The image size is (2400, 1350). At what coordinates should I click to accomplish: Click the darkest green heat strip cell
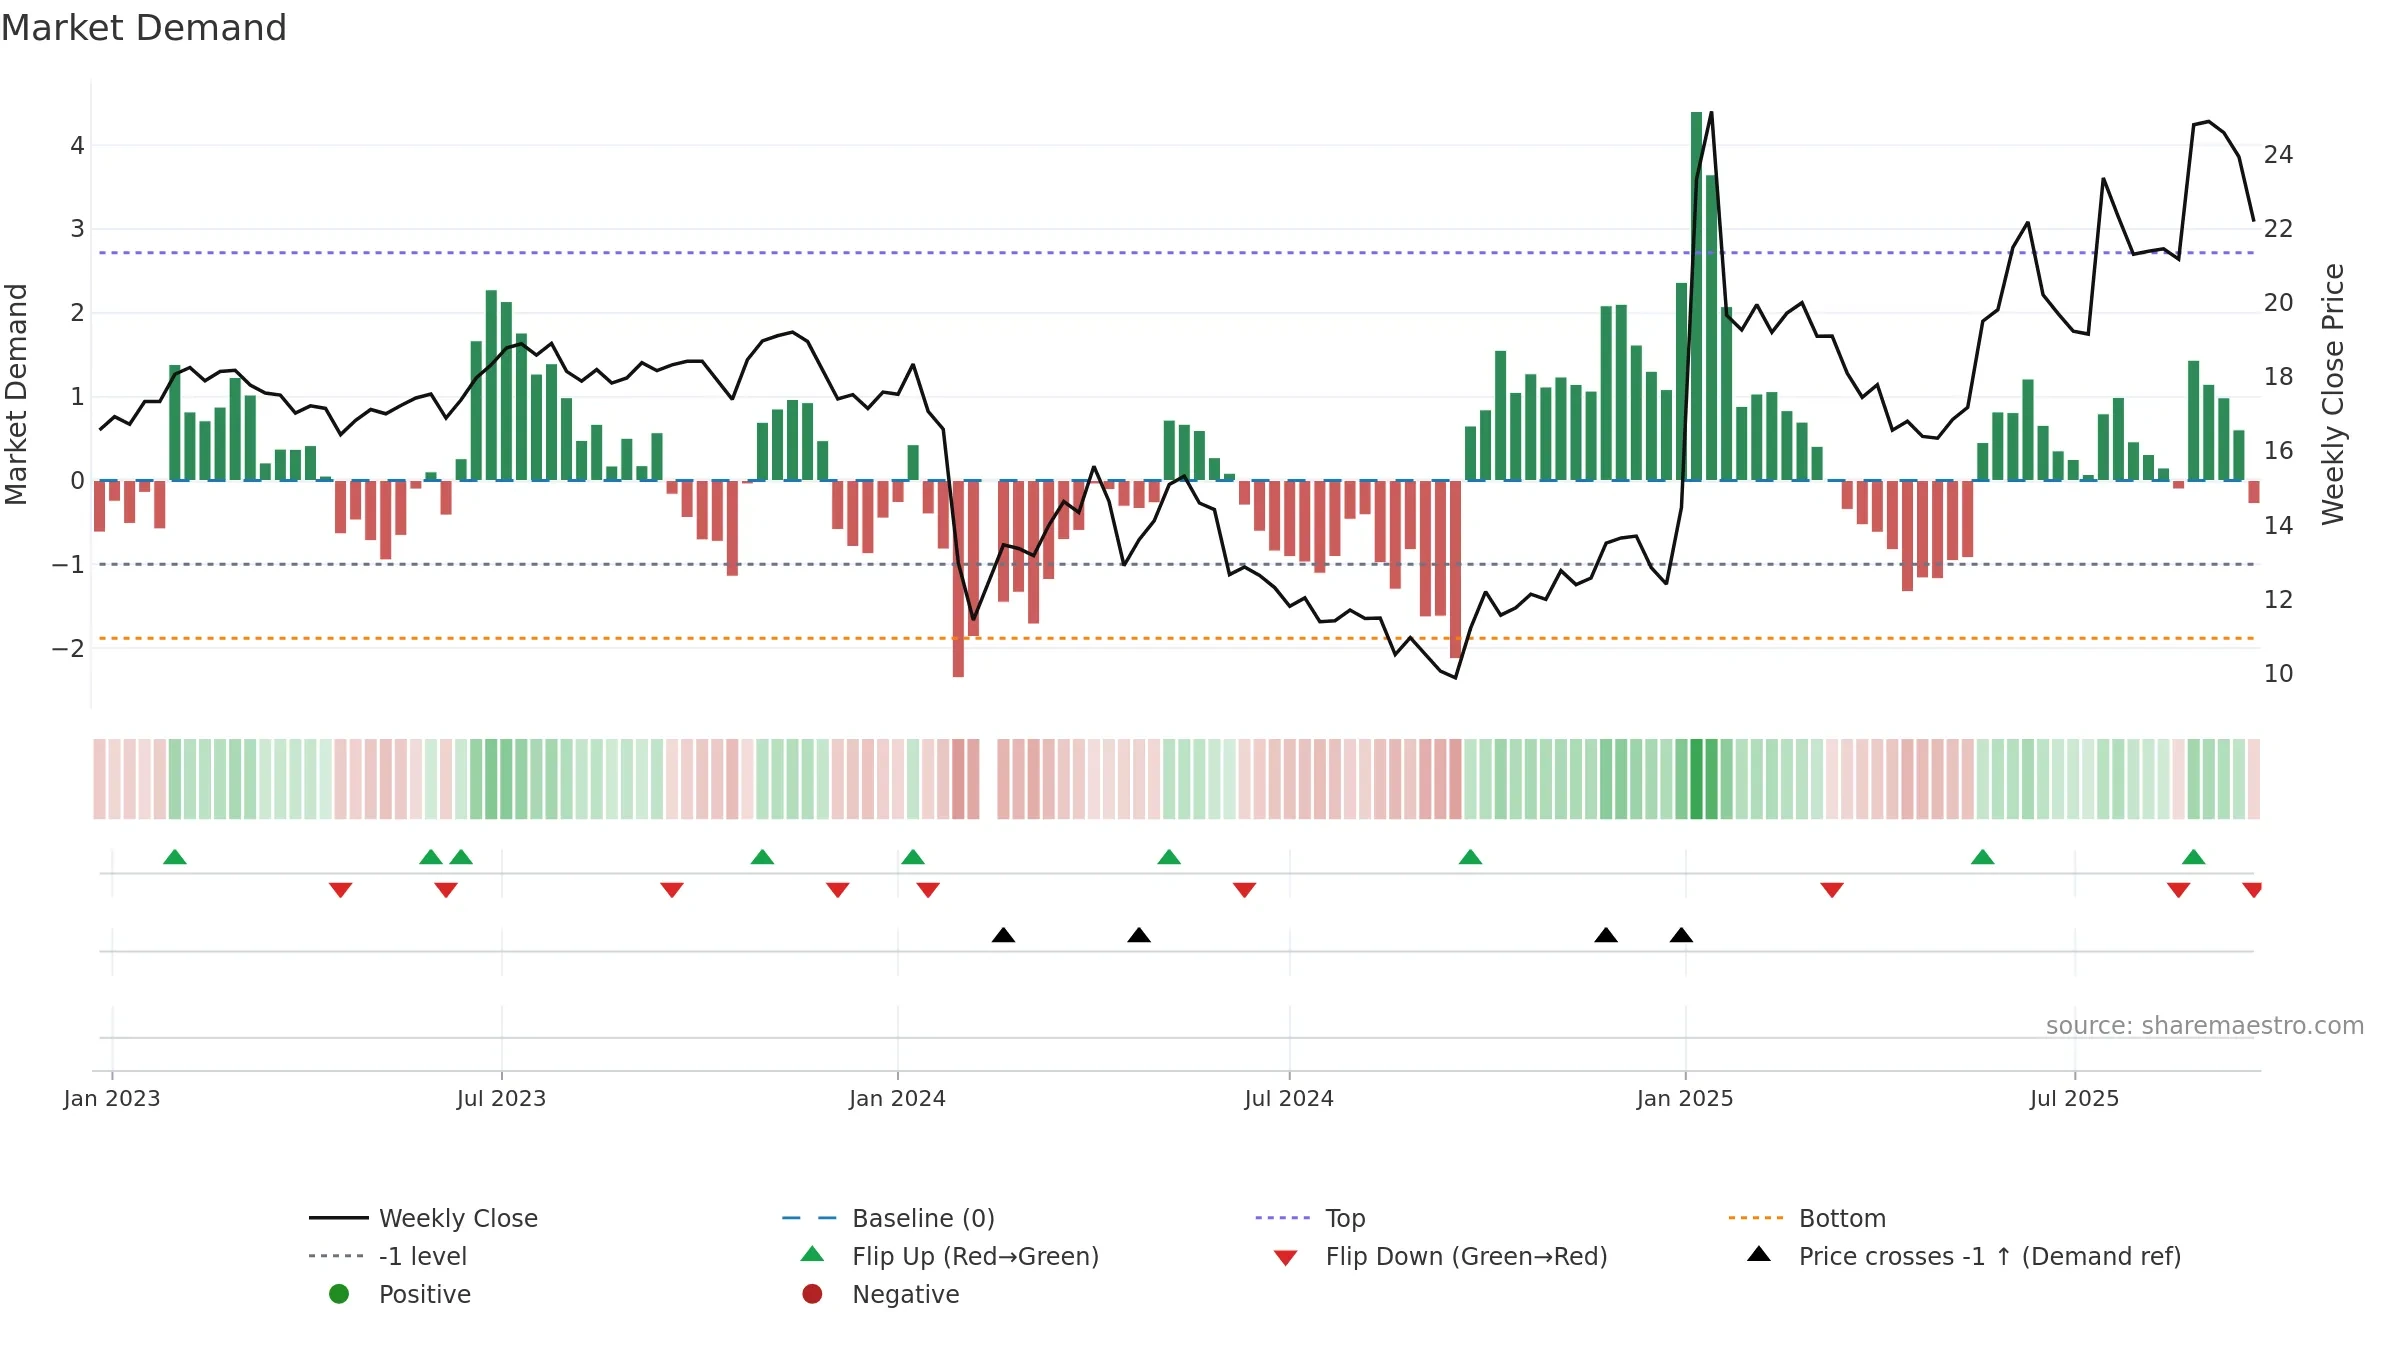(1697, 779)
